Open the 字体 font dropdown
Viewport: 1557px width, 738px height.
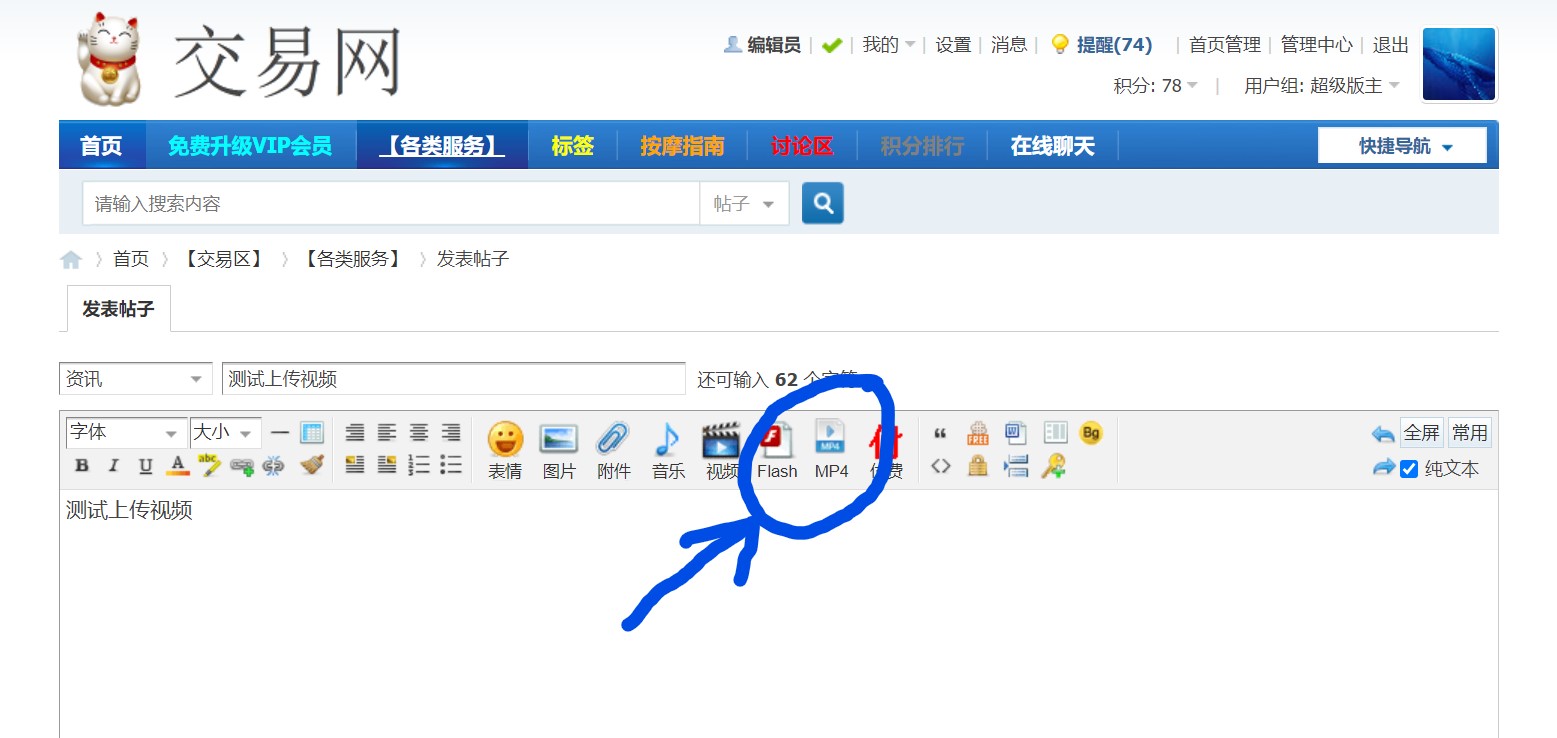(x=126, y=433)
